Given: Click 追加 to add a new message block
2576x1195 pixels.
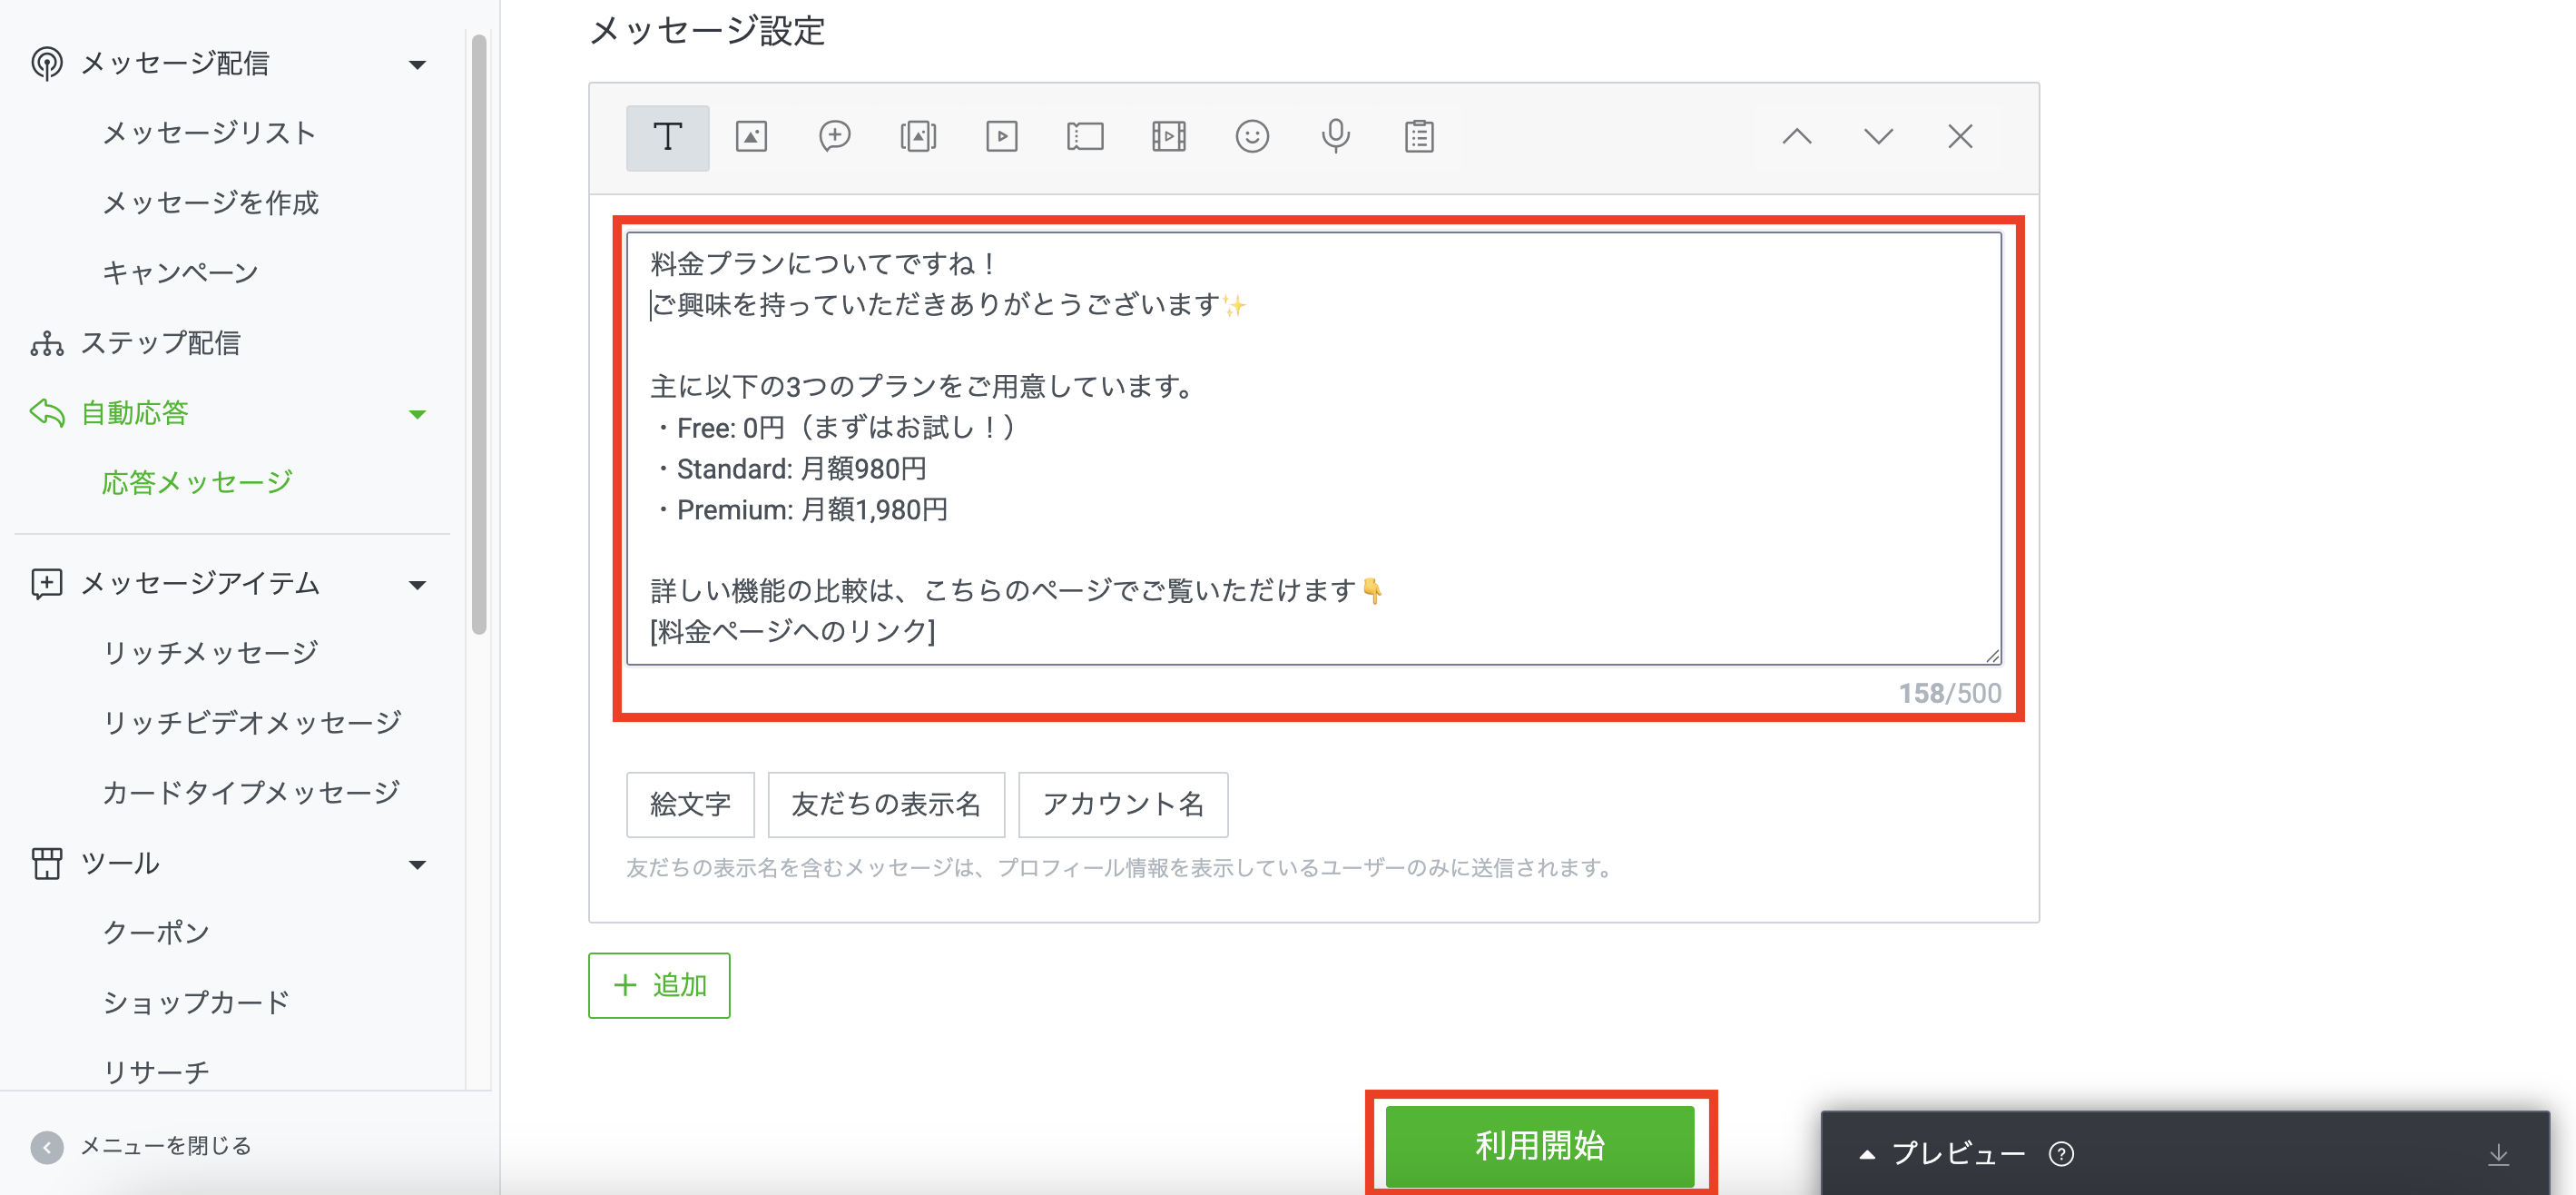Looking at the screenshot, I should 659,986.
